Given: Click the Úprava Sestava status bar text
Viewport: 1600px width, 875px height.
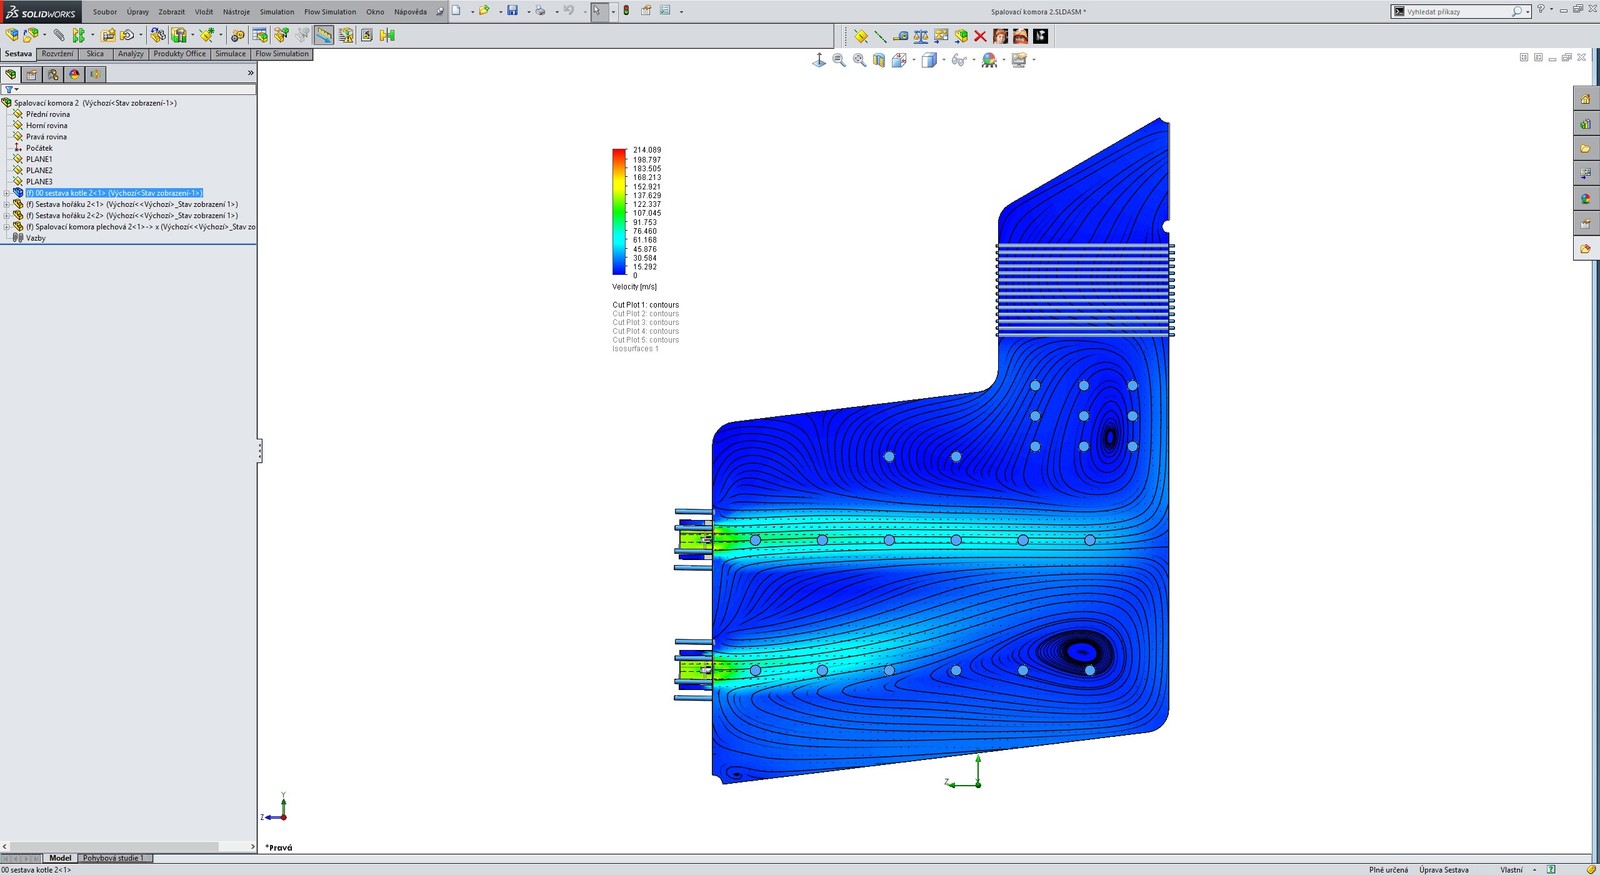Looking at the screenshot, I should tap(1443, 870).
